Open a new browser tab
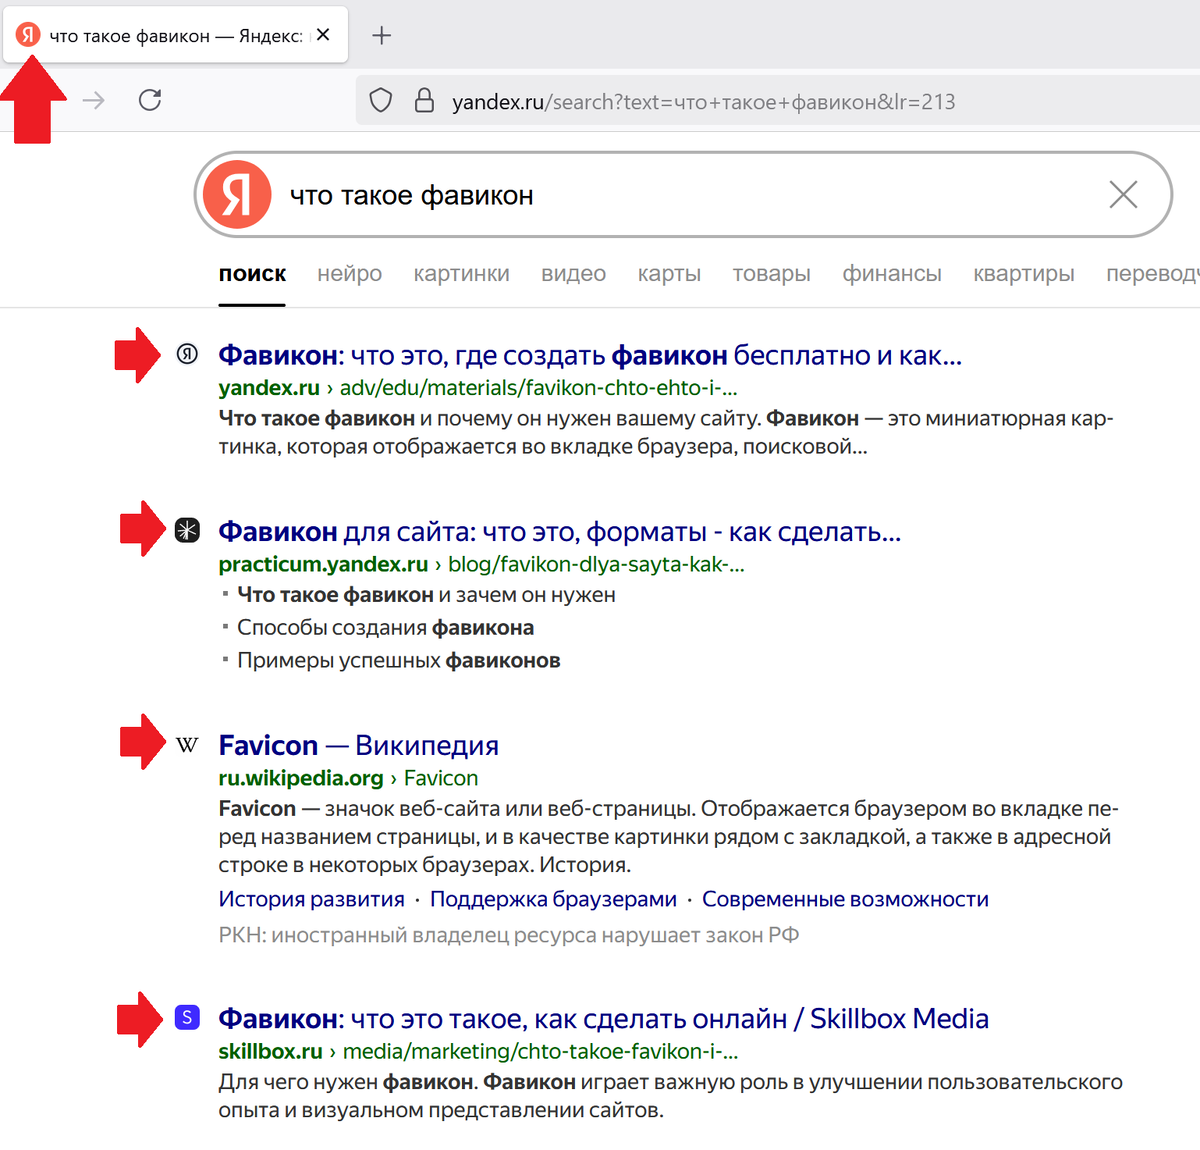 pos(381,33)
